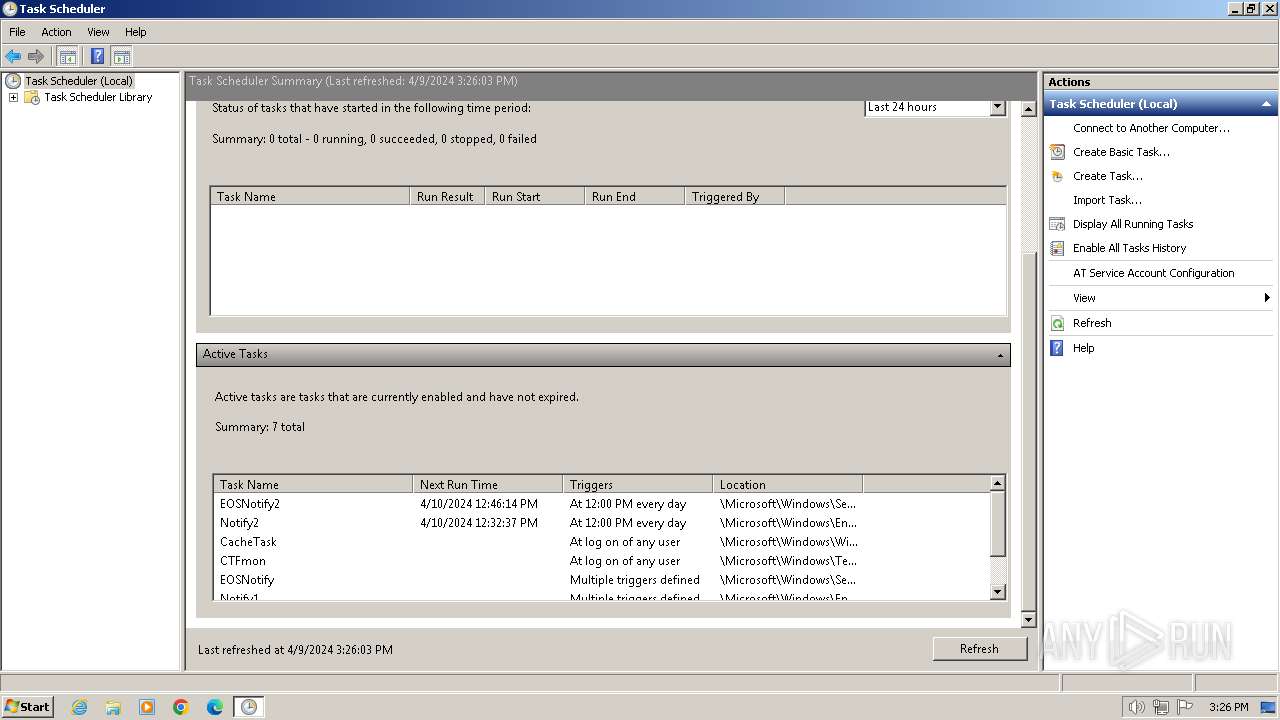This screenshot has height=720, width=1280.
Task: Click the Help icon in Actions pane
Action: (1057, 348)
